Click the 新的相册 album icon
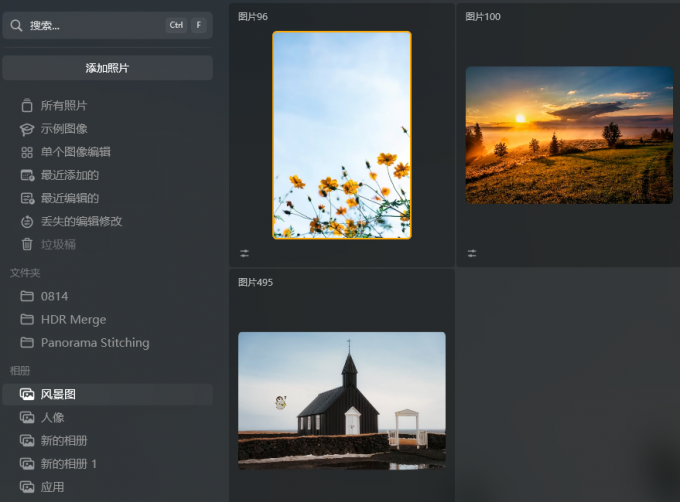This screenshot has height=502, width=680. (27, 440)
